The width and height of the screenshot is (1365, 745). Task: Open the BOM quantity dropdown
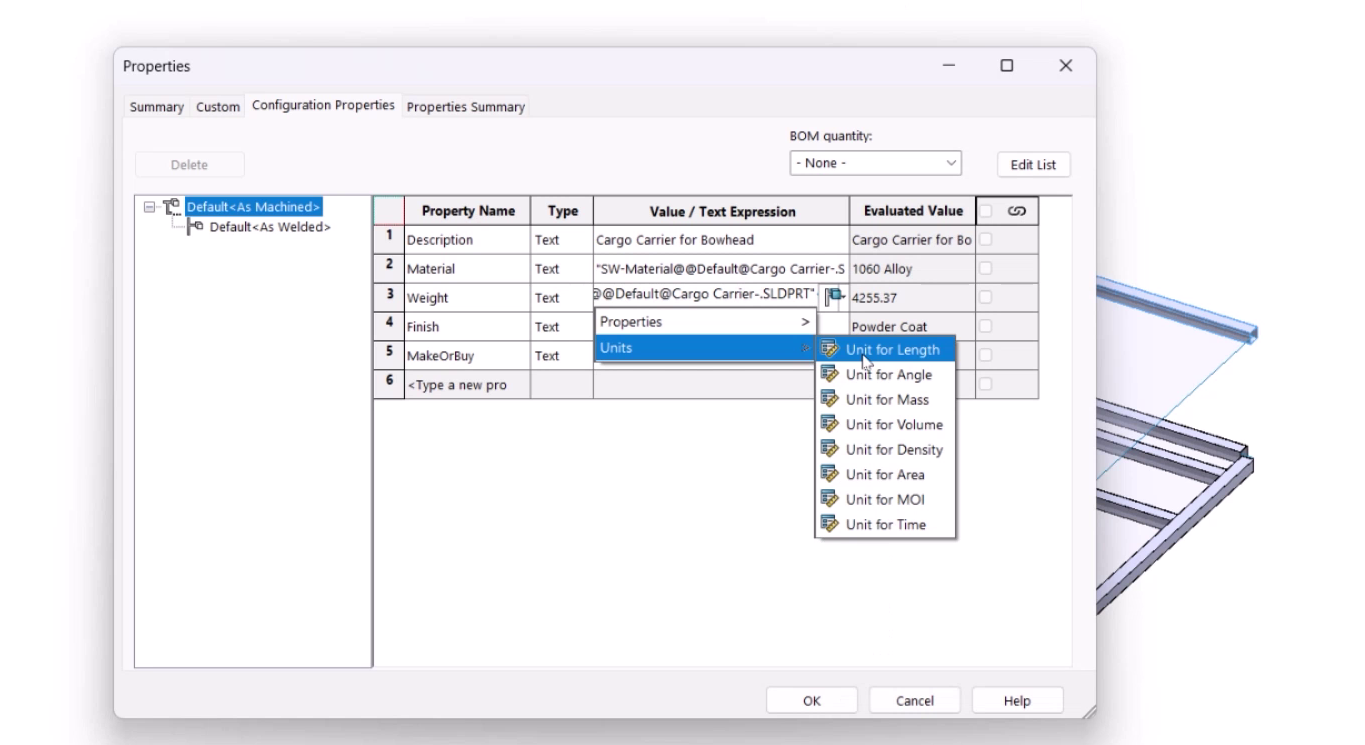coord(875,163)
